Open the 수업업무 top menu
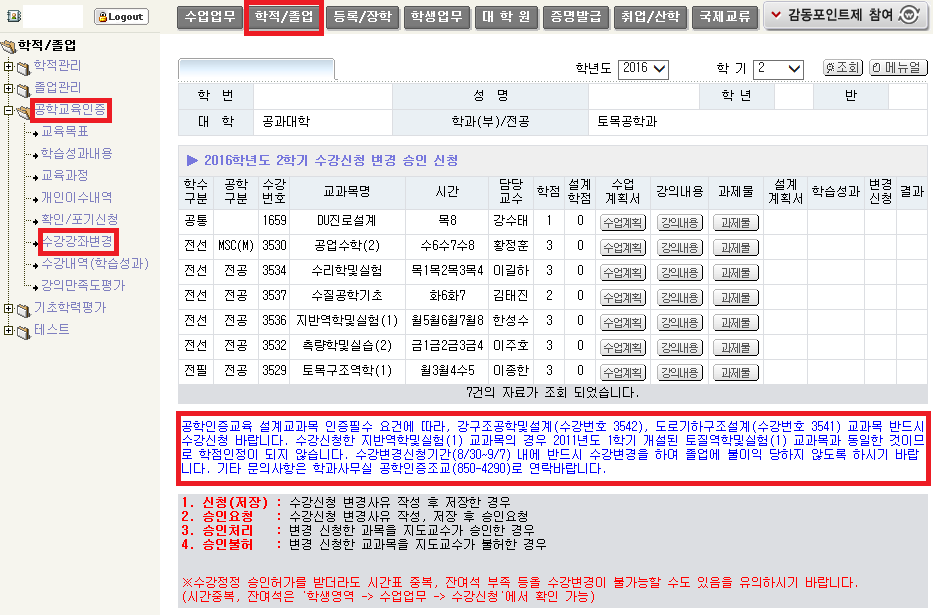 (208, 17)
